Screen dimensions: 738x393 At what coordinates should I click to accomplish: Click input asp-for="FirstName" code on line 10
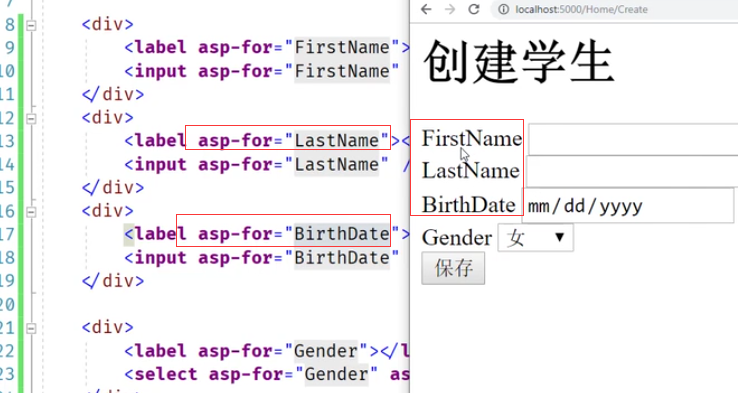click(262, 71)
